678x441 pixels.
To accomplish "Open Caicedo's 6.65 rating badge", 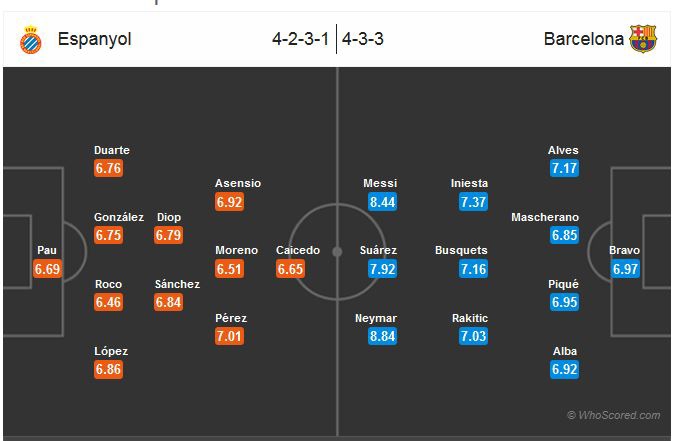I will pos(290,269).
